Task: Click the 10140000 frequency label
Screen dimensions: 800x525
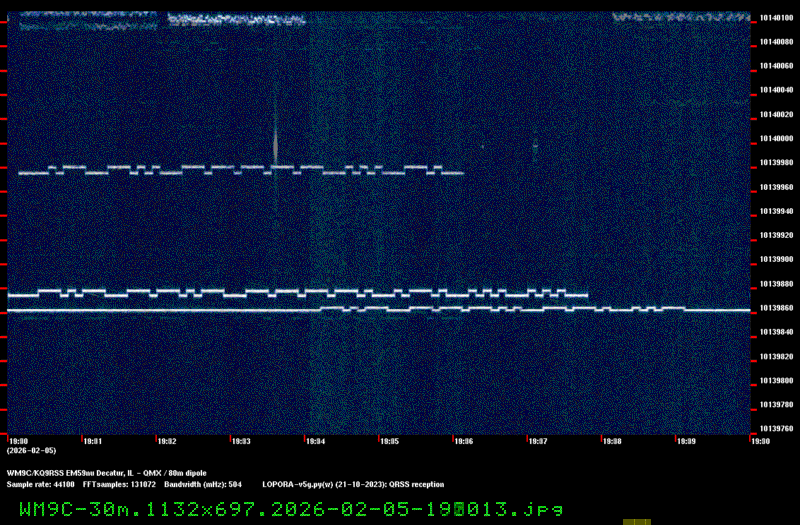Action: (x=776, y=139)
